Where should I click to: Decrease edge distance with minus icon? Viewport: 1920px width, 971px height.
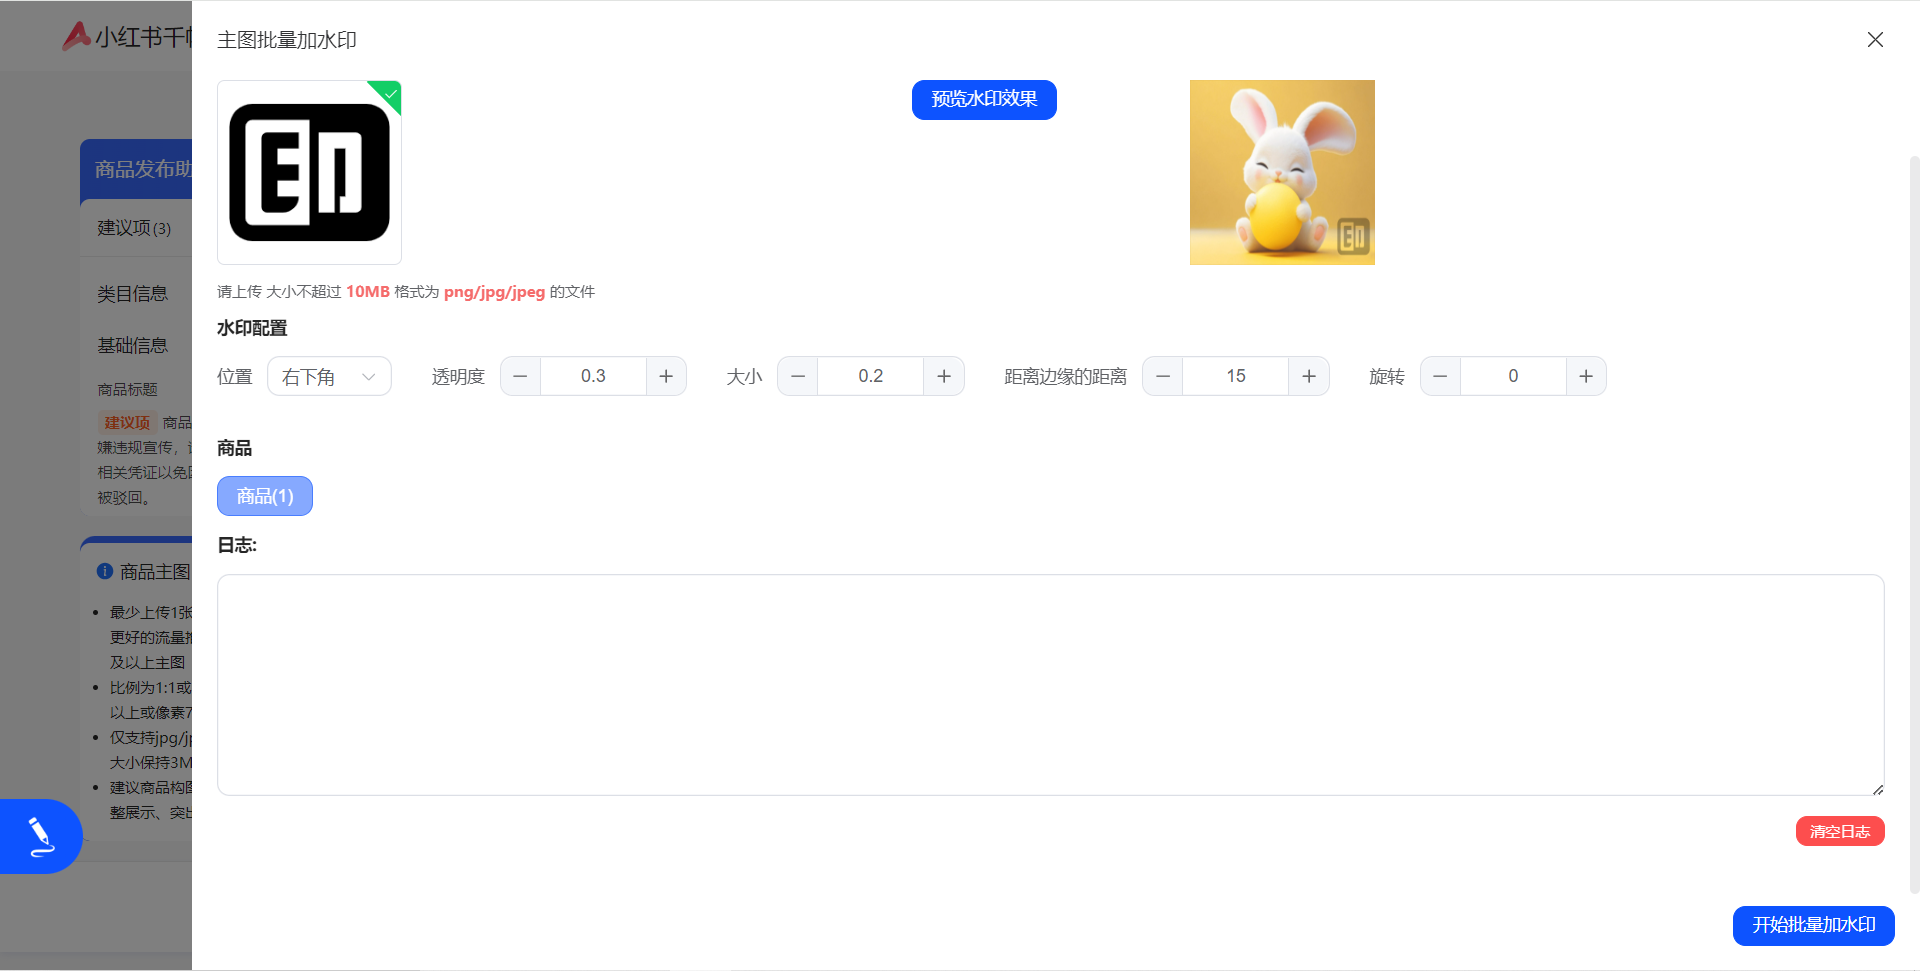tap(1163, 377)
